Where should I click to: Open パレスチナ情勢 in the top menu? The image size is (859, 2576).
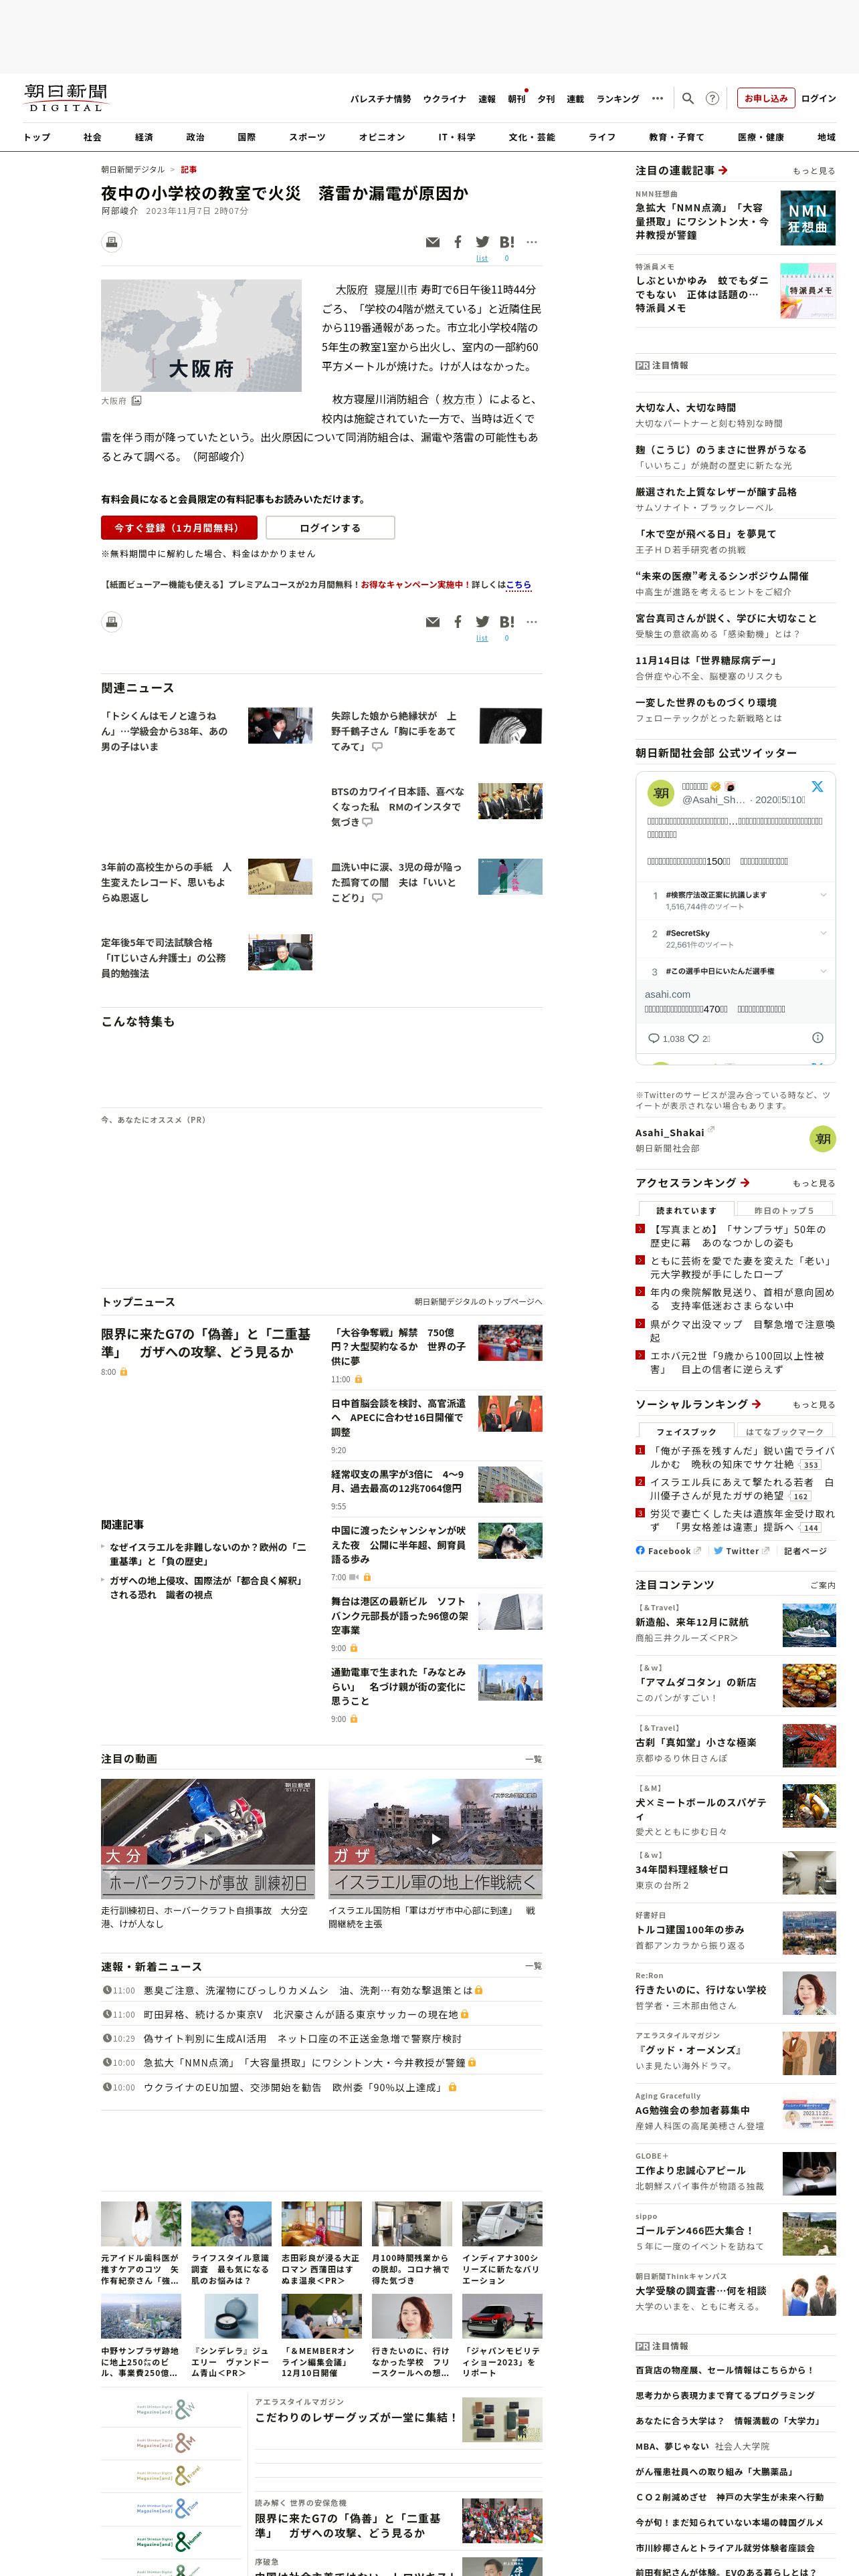(x=380, y=99)
